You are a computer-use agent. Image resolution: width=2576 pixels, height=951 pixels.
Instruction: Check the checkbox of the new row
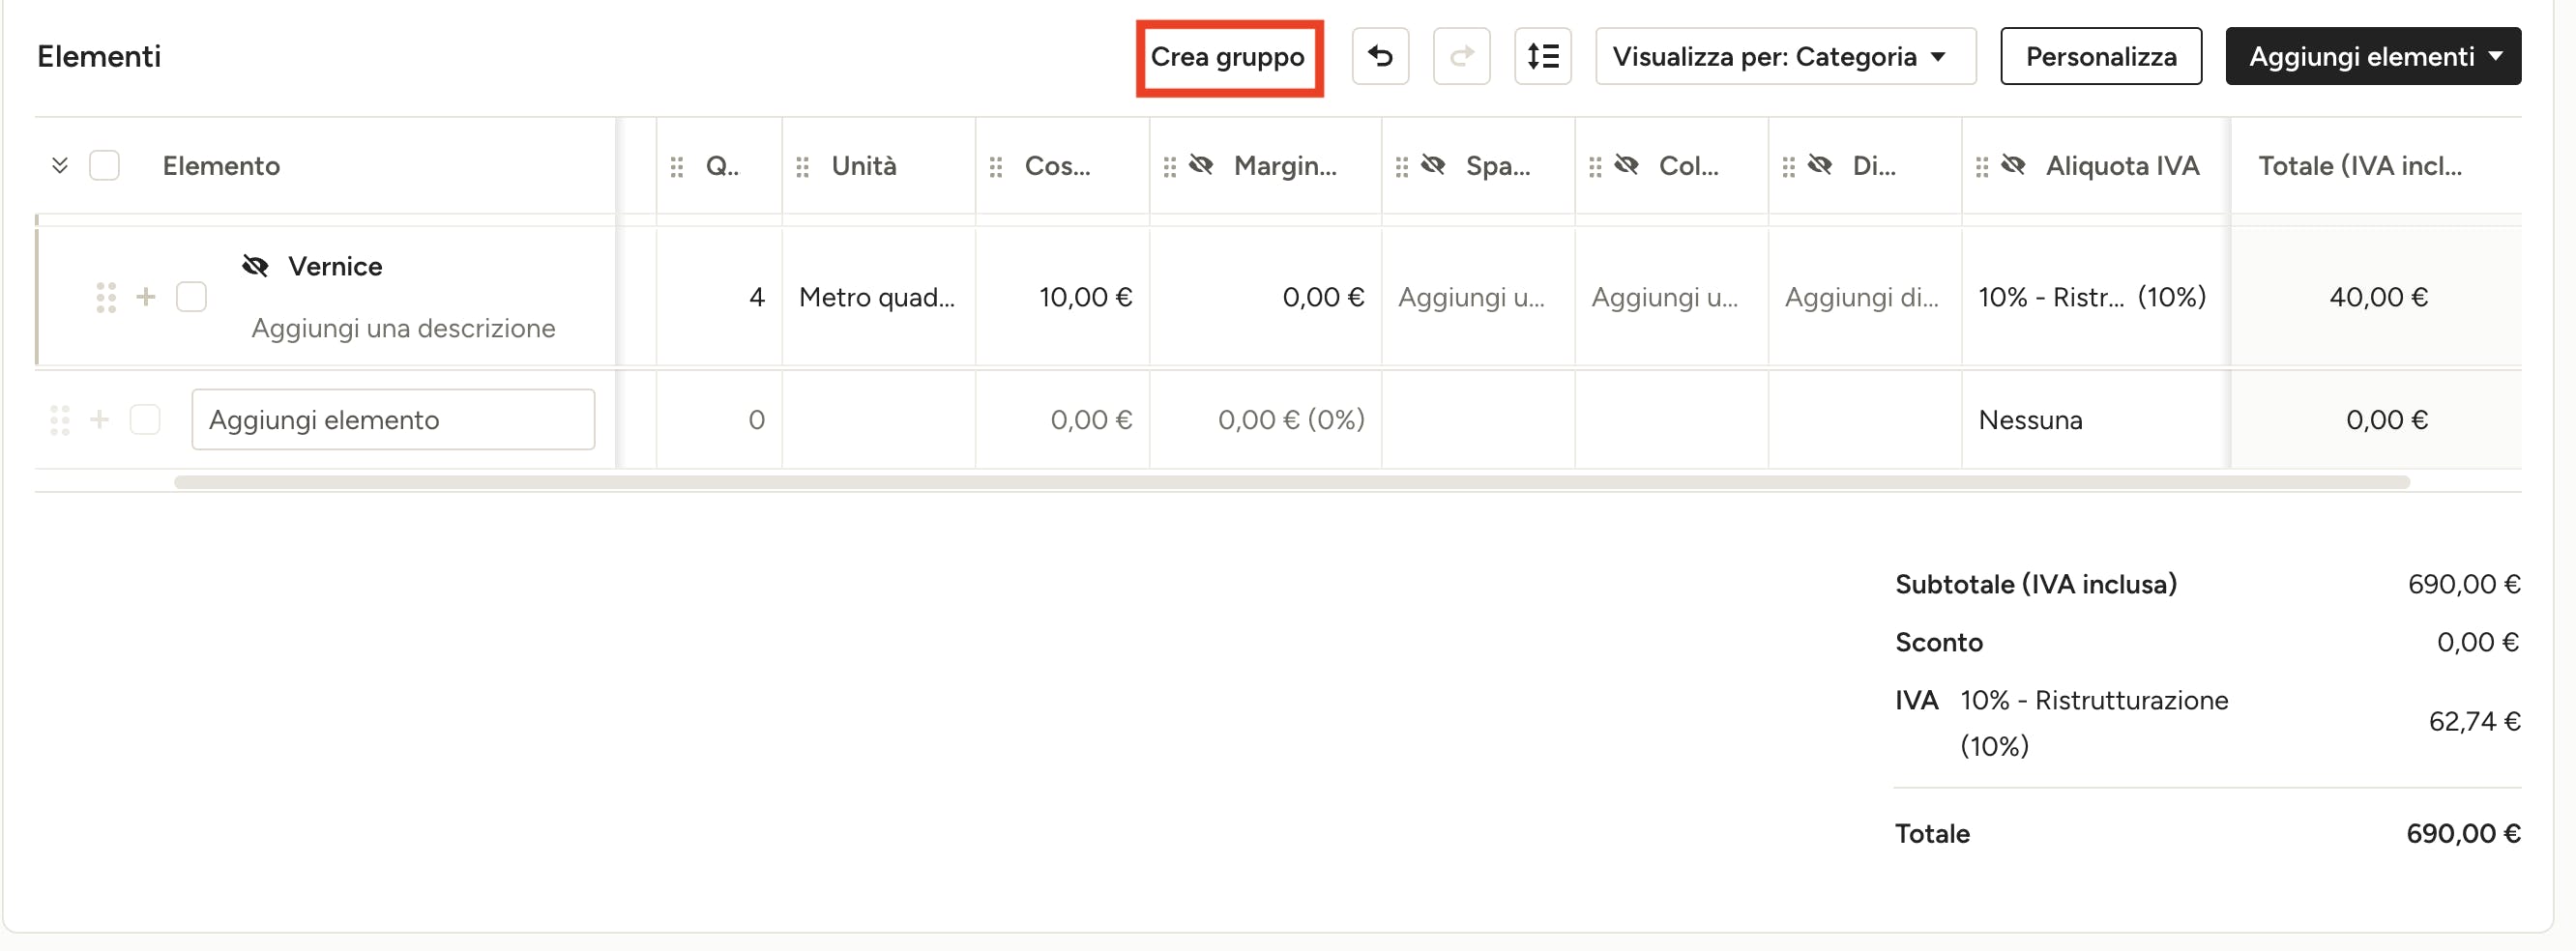coord(145,420)
